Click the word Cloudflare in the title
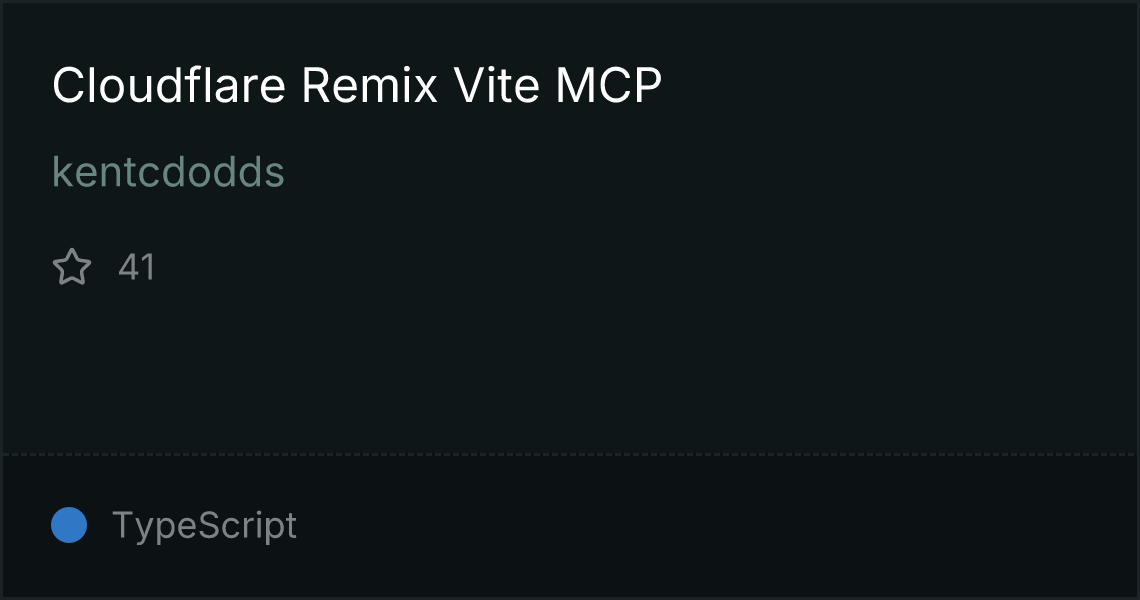 (x=169, y=85)
